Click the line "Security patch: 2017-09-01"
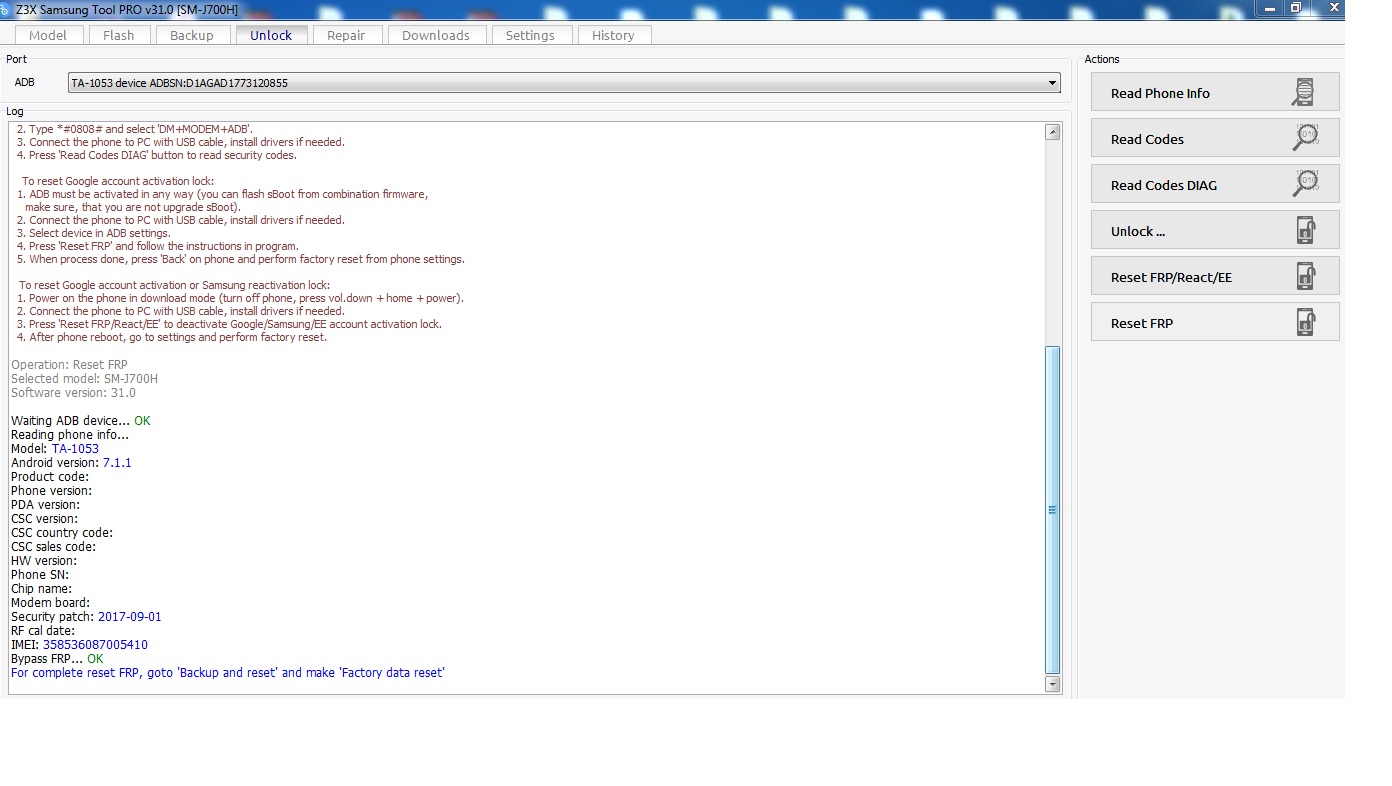 pos(86,617)
